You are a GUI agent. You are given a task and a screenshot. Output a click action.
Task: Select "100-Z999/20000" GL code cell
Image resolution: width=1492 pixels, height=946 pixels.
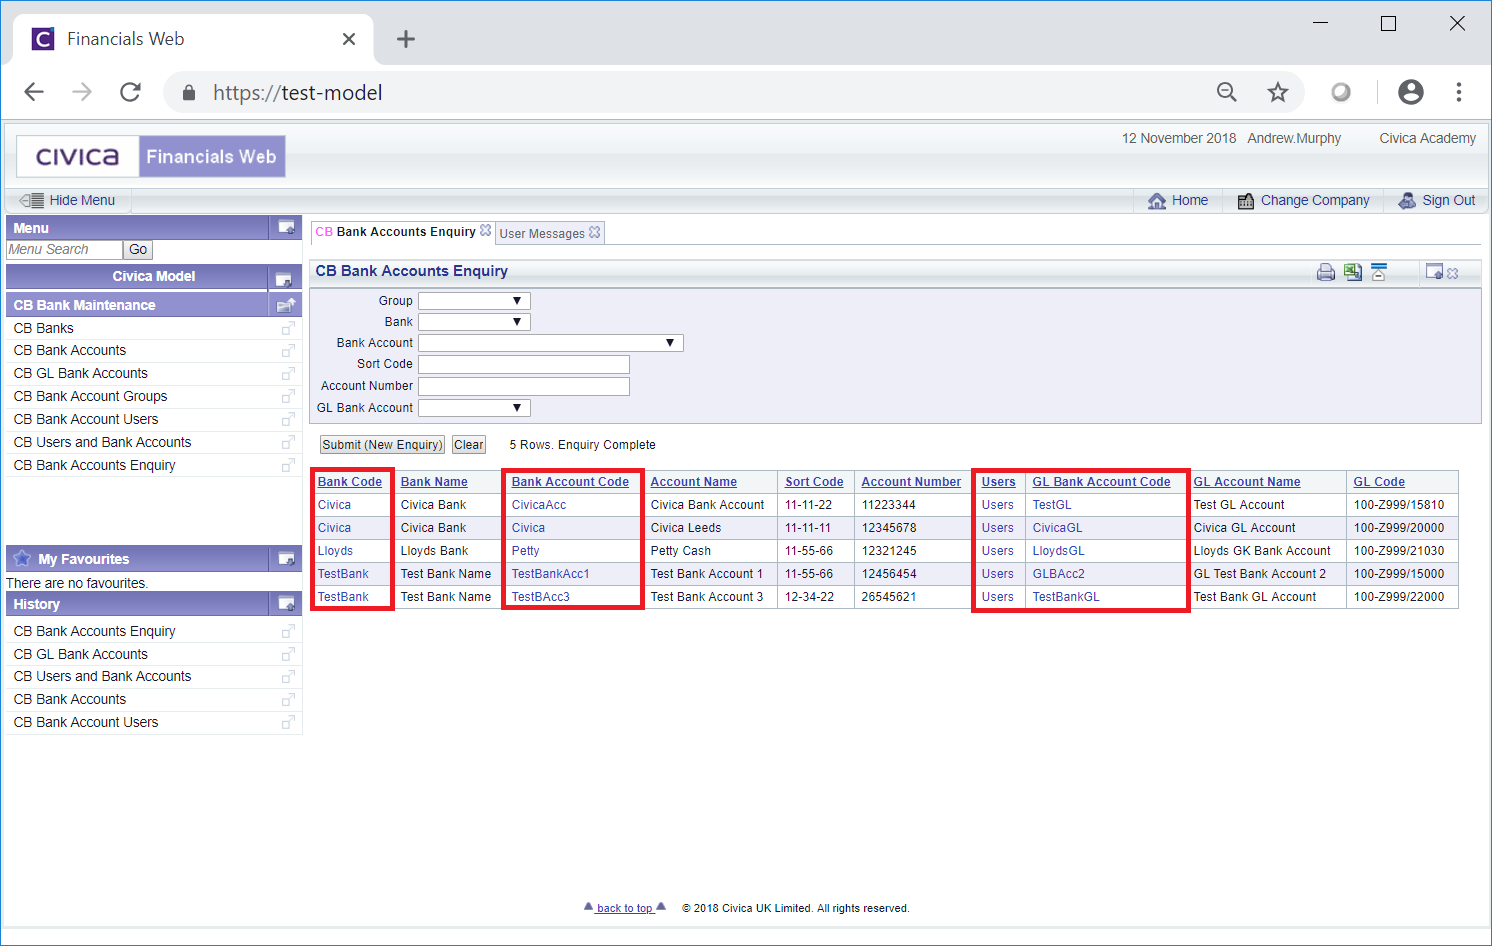click(x=1399, y=528)
